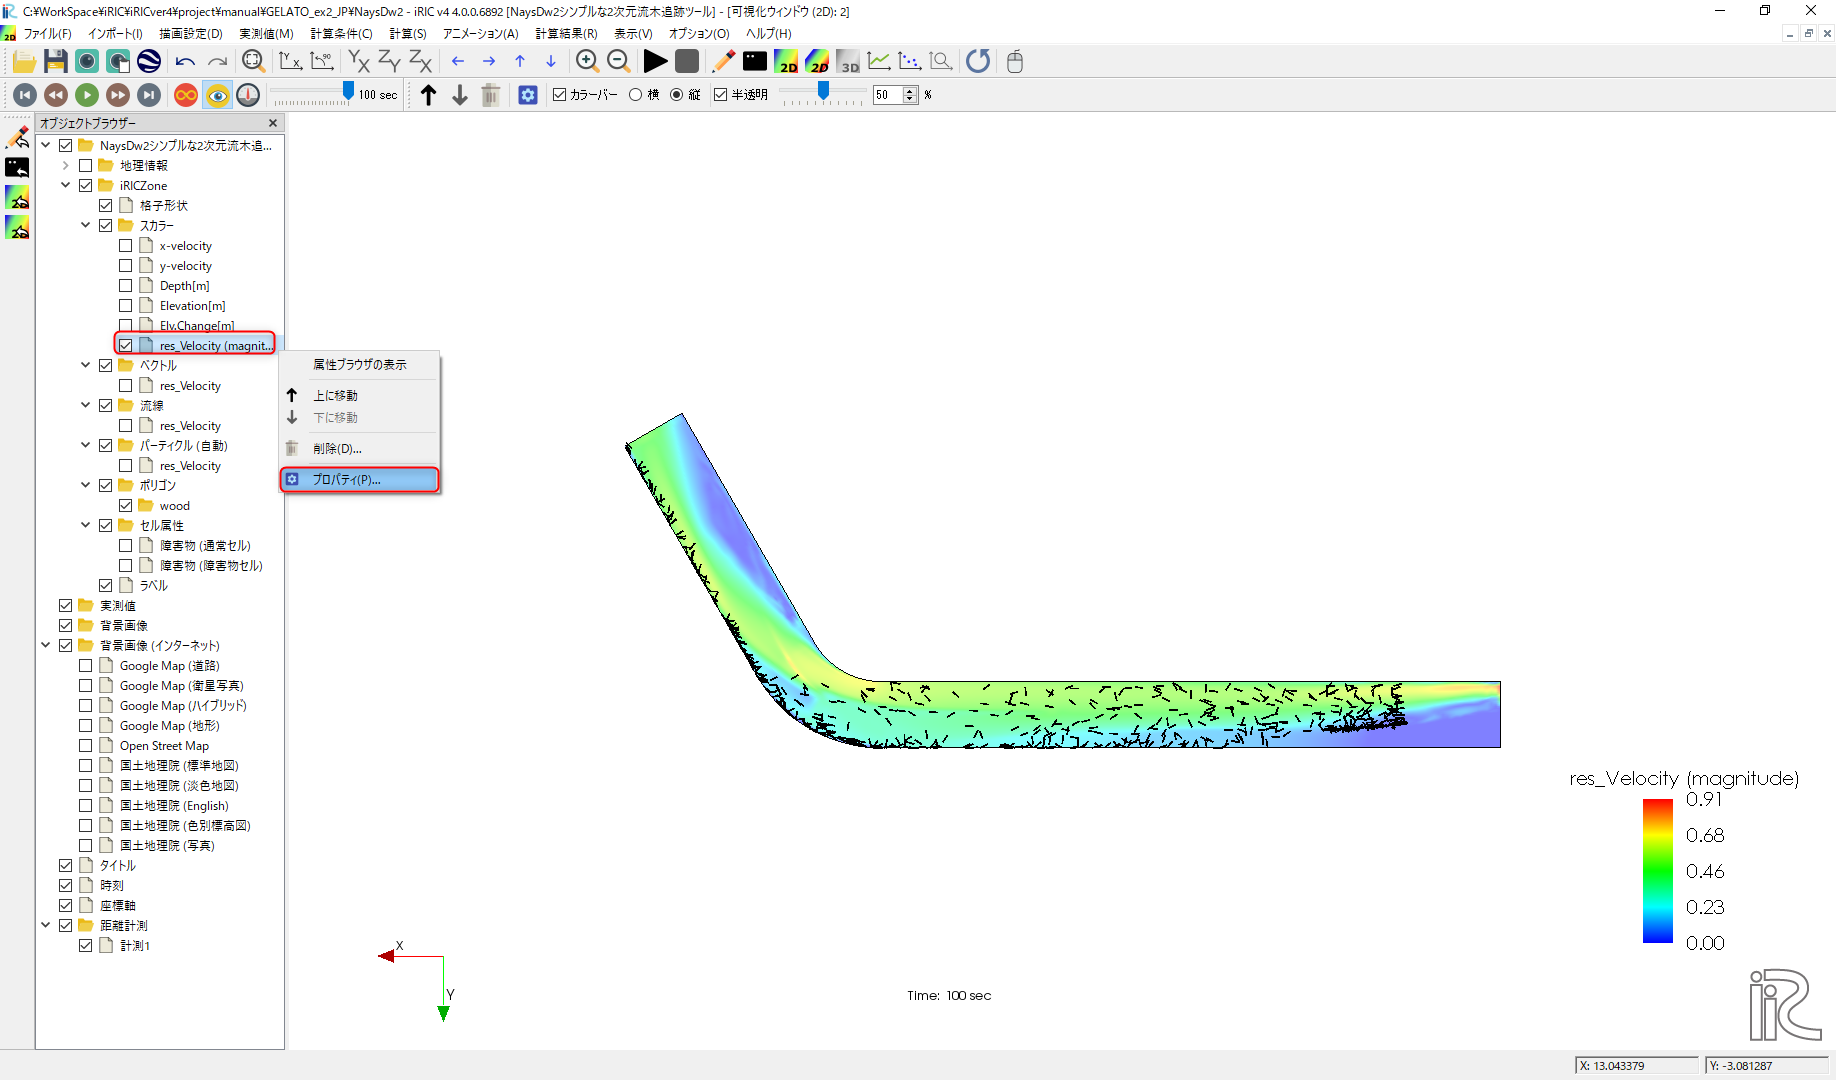Collapse the iRICZone tree node

coord(65,185)
